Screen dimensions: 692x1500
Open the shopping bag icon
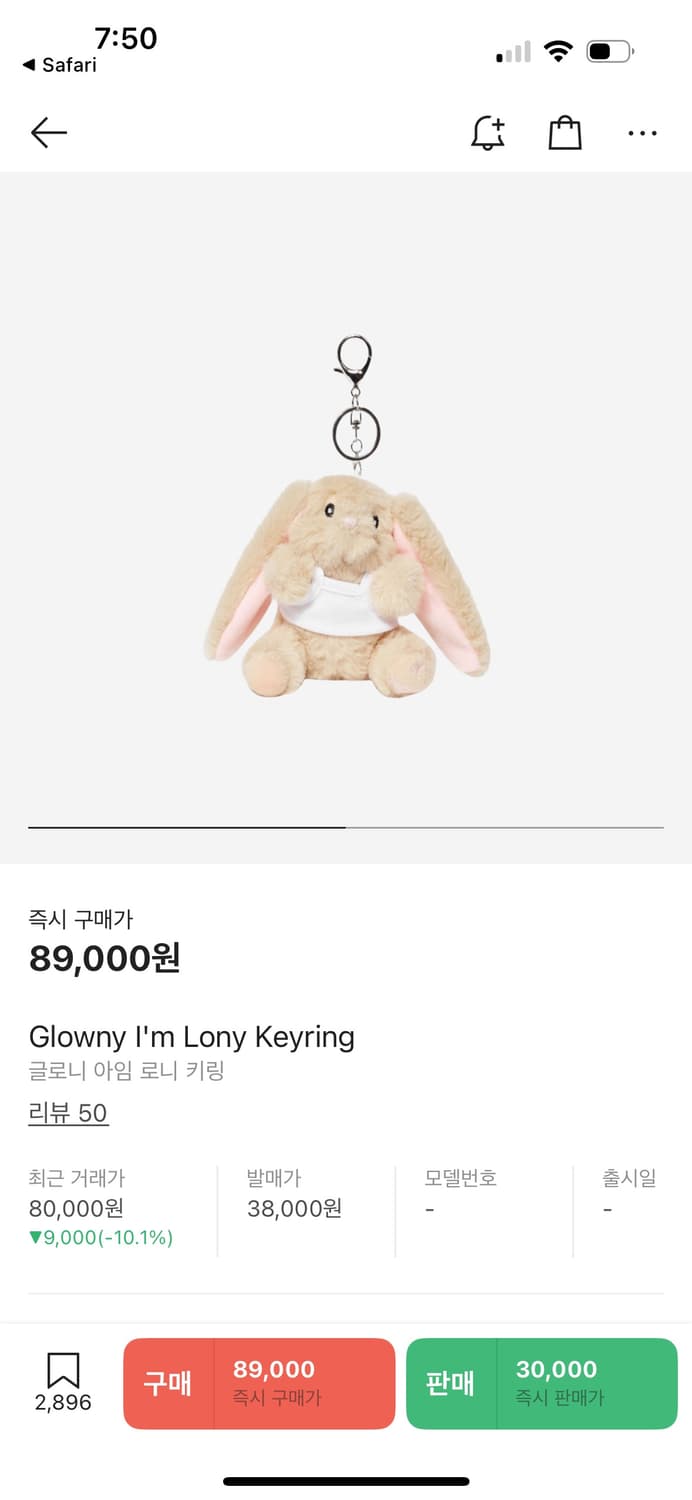(565, 133)
